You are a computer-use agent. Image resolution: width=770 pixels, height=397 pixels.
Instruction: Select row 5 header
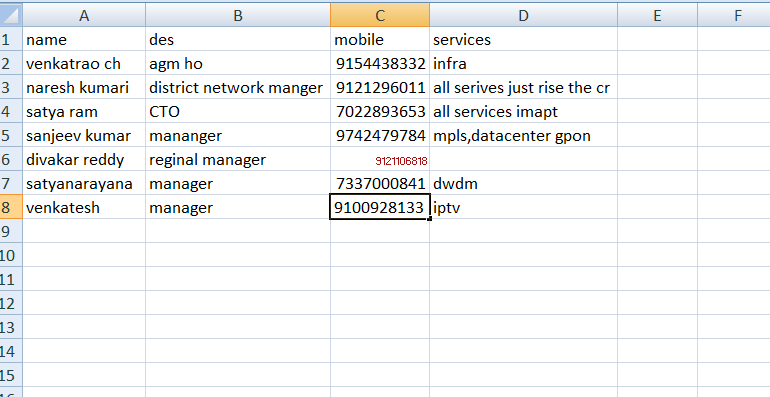(x=11, y=136)
